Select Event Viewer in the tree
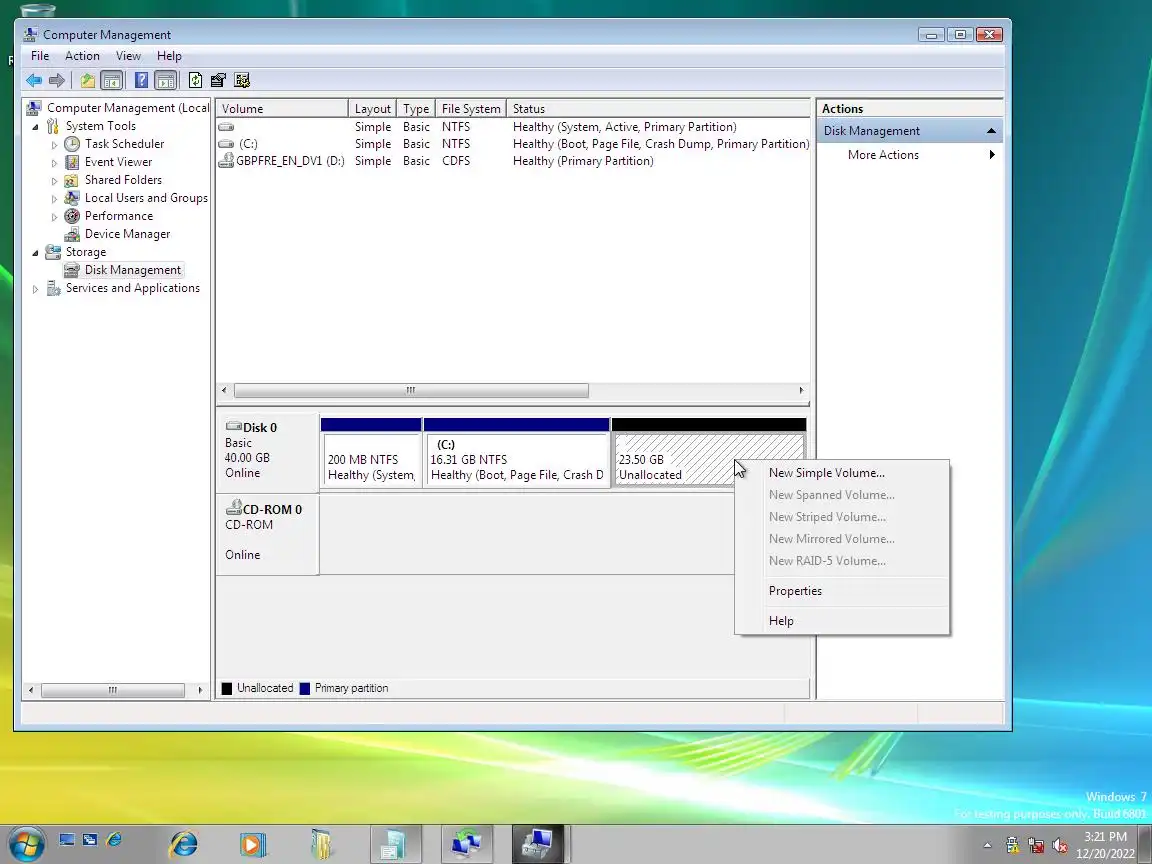Image resolution: width=1152 pixels, height=864 pixels. [x=118, y=162]
